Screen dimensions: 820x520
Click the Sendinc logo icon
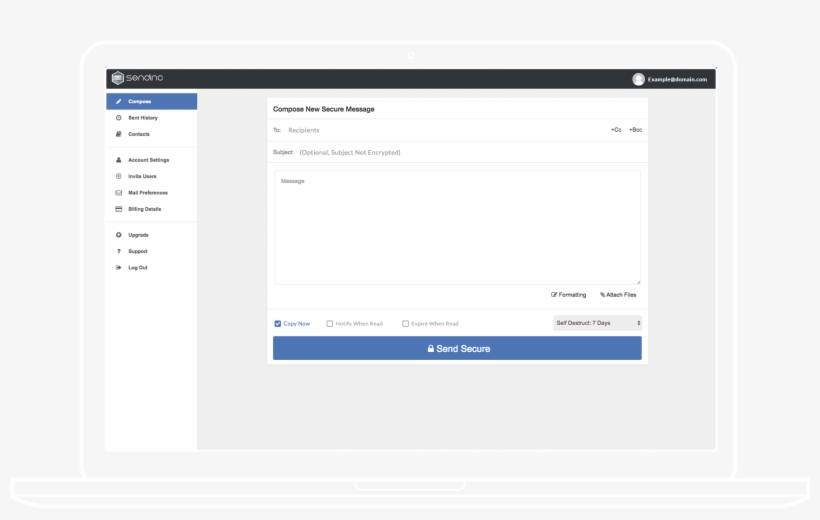[118, 78]
